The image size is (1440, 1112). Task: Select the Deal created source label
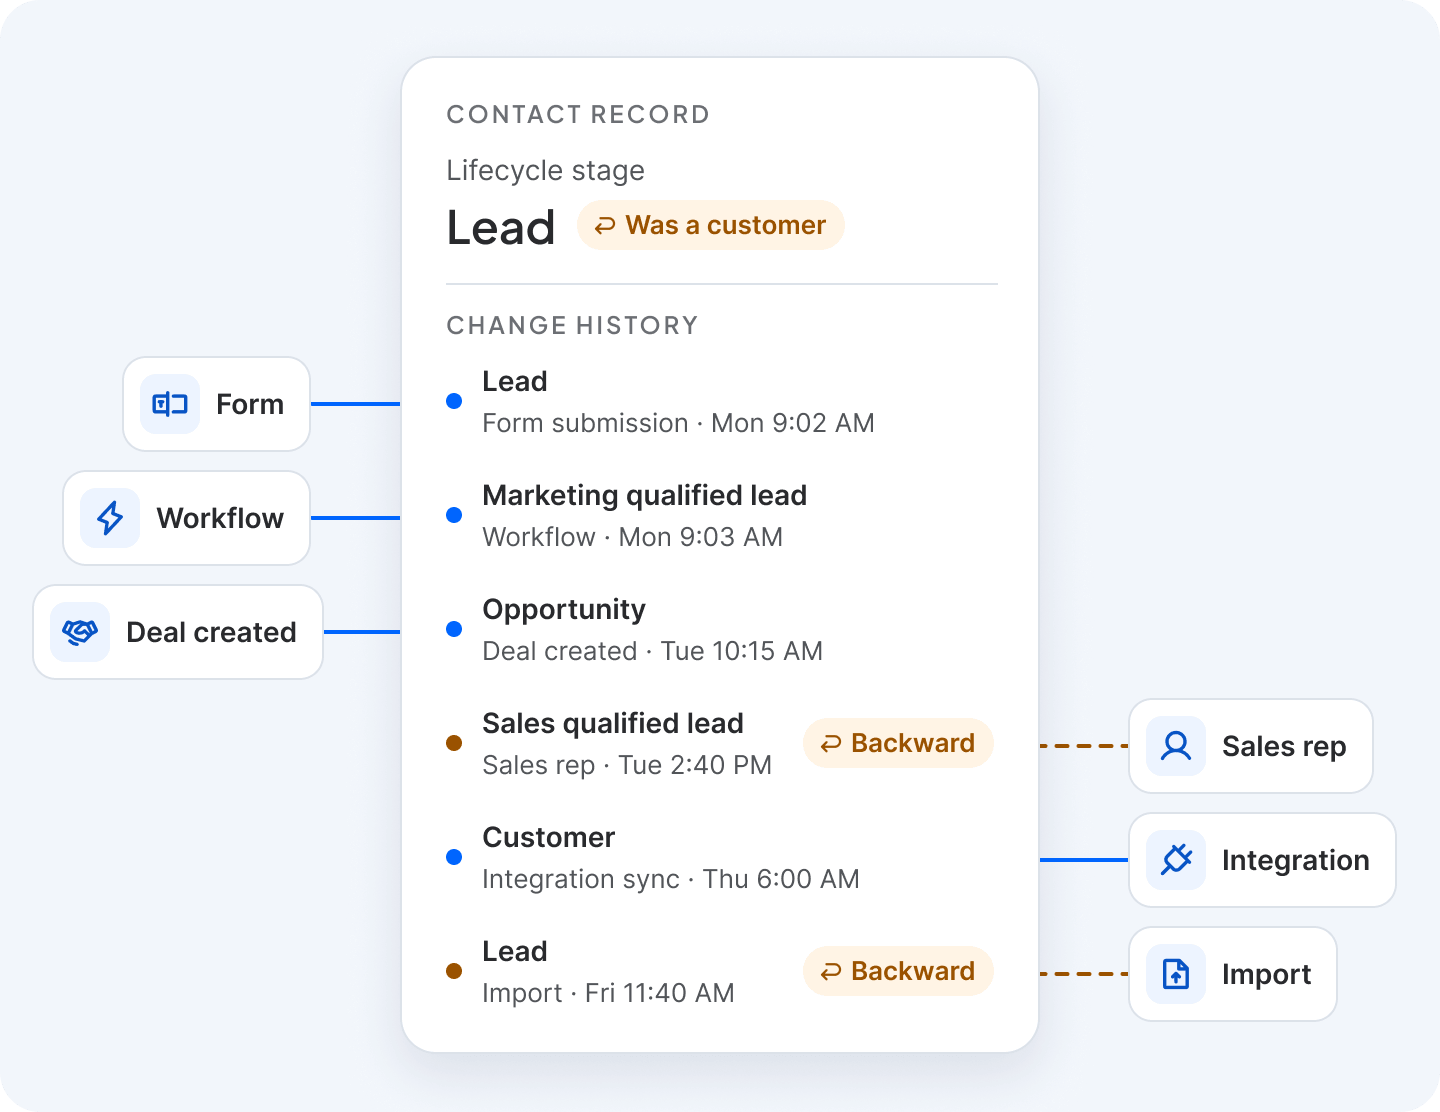click(x=211, y=632)
